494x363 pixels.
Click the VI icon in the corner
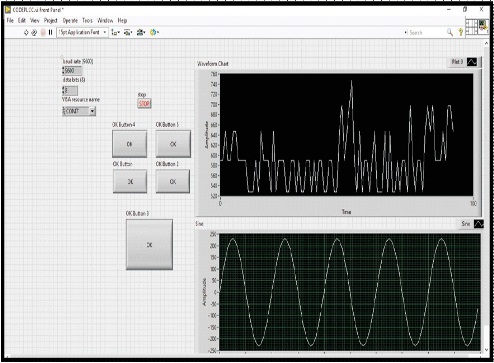483,26
